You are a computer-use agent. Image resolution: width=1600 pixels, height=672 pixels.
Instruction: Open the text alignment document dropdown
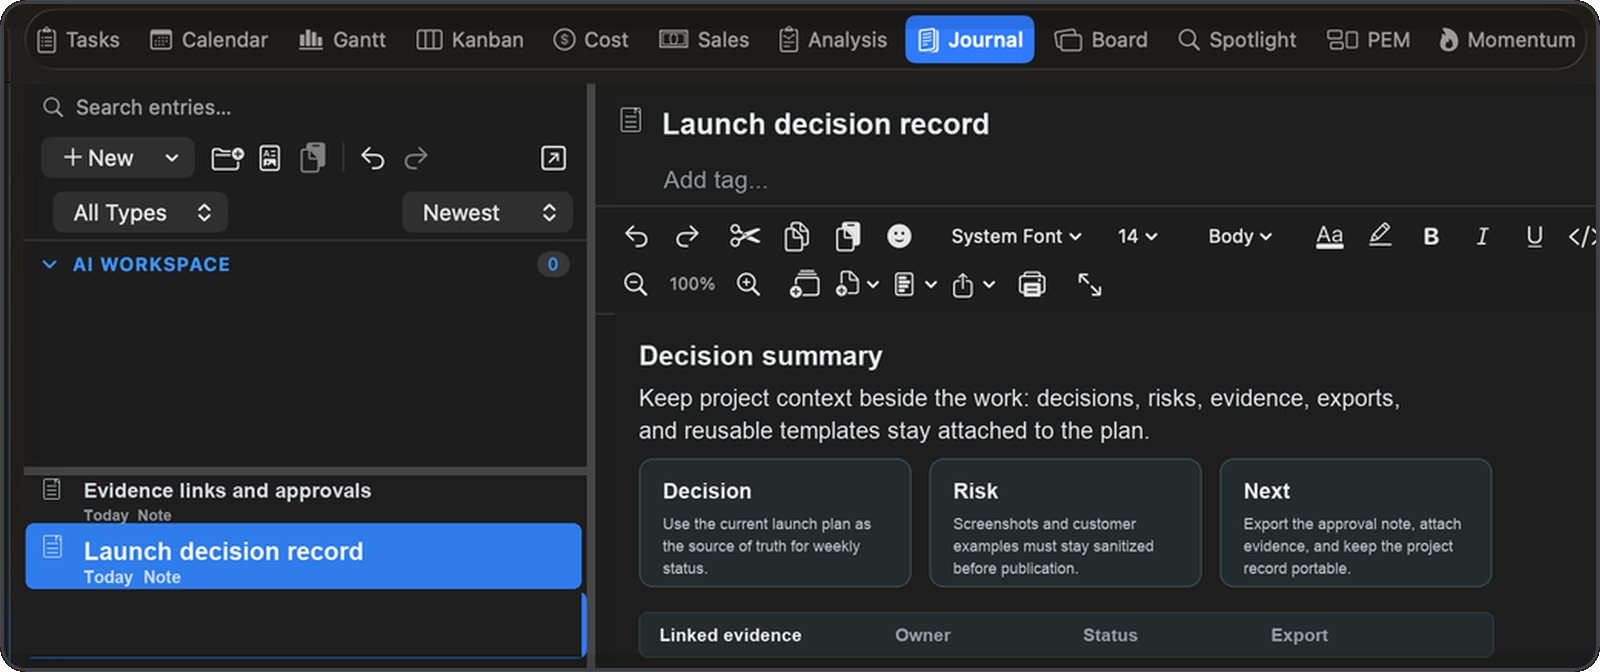(x=915, y=284)
